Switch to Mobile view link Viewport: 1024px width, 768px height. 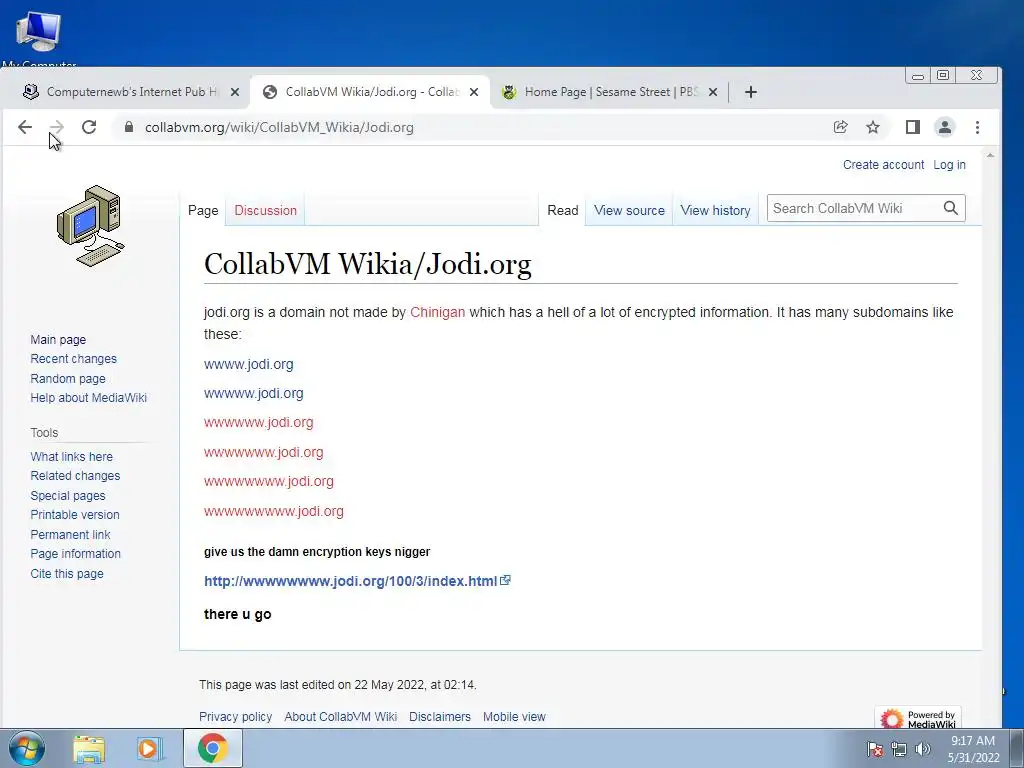(514, 716)
